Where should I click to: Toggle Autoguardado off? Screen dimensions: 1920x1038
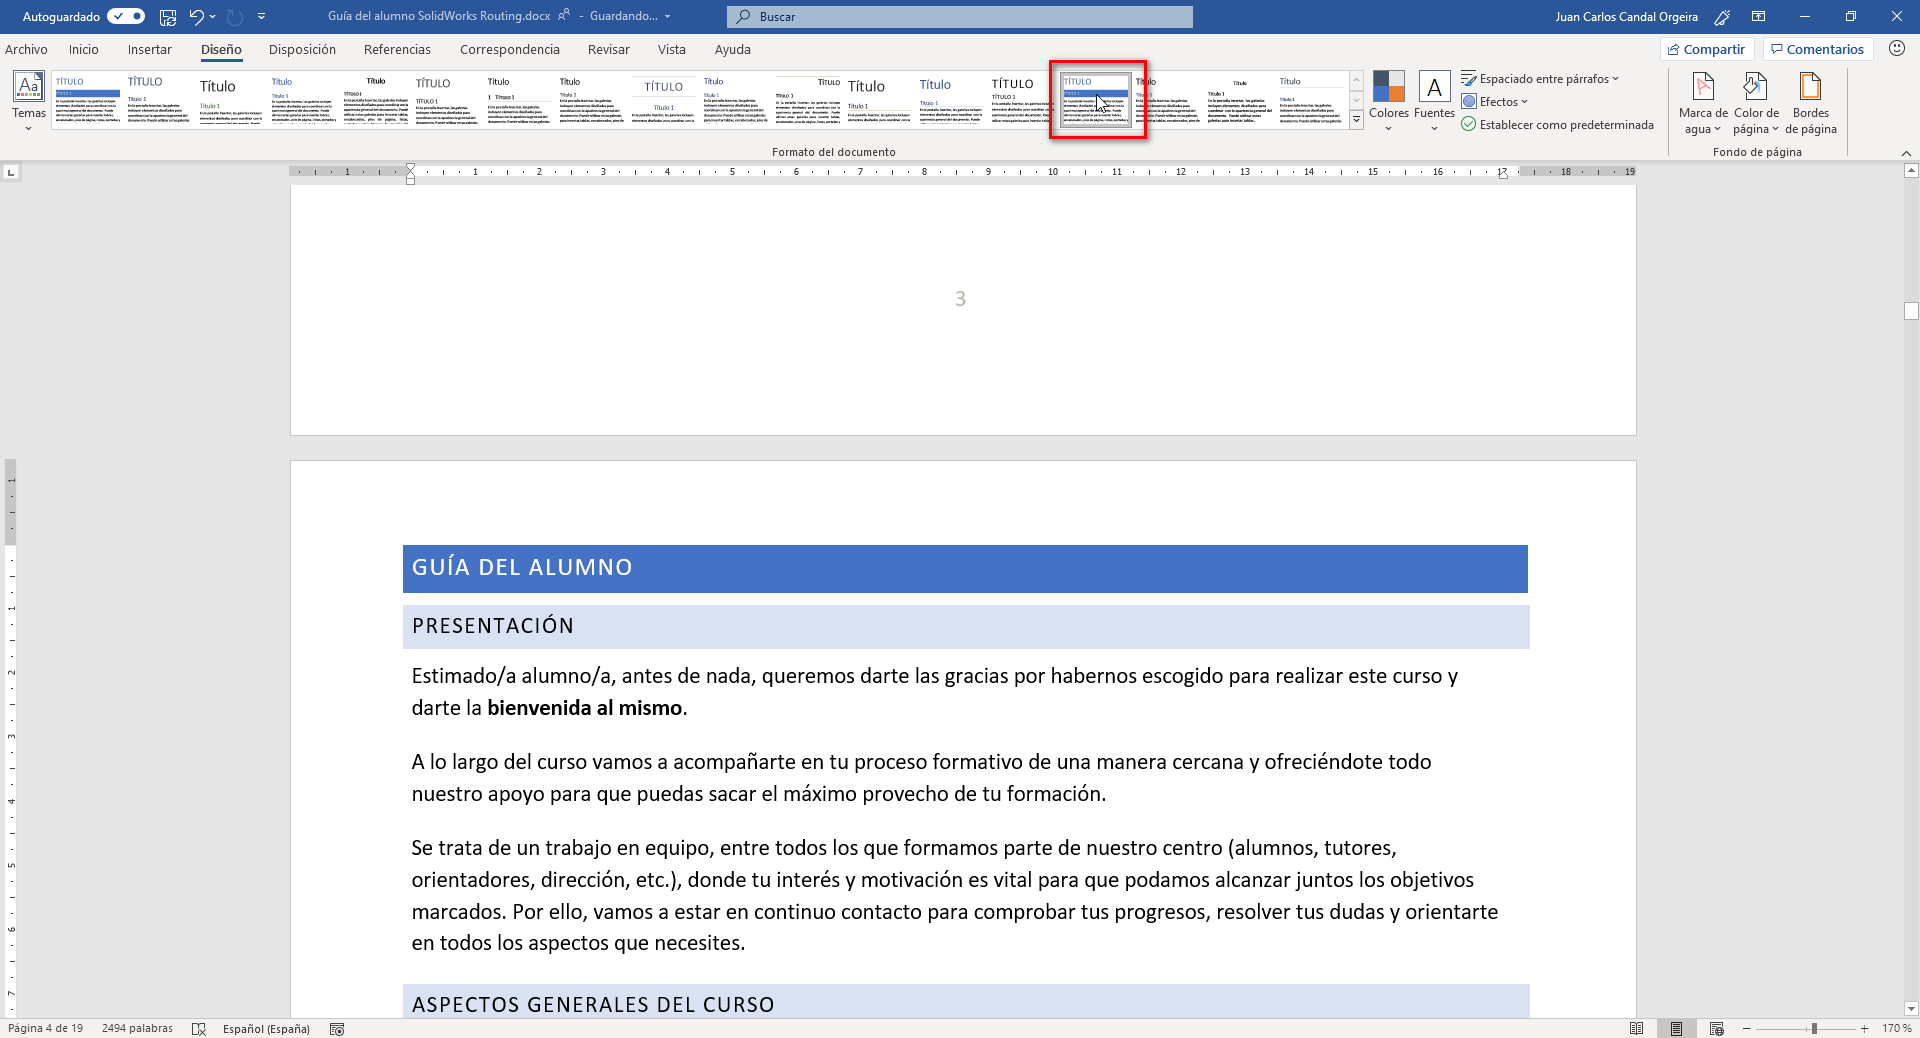(124, 16)
